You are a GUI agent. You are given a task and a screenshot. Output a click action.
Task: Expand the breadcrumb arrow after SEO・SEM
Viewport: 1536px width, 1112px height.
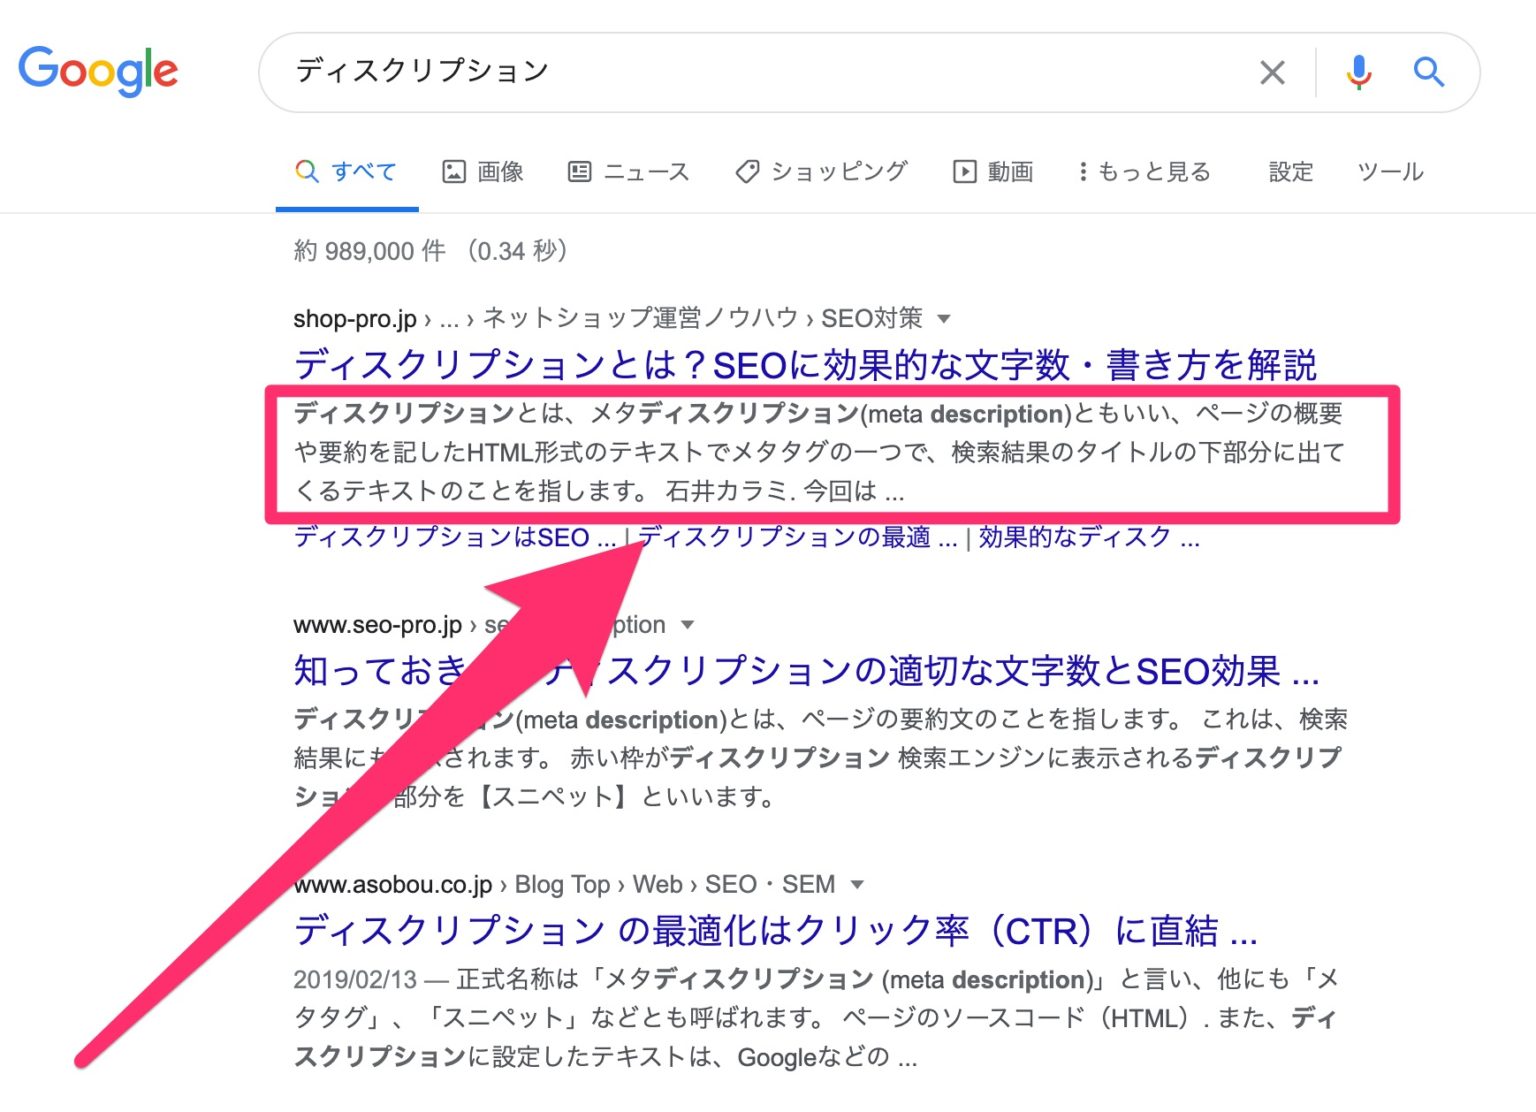857,884
